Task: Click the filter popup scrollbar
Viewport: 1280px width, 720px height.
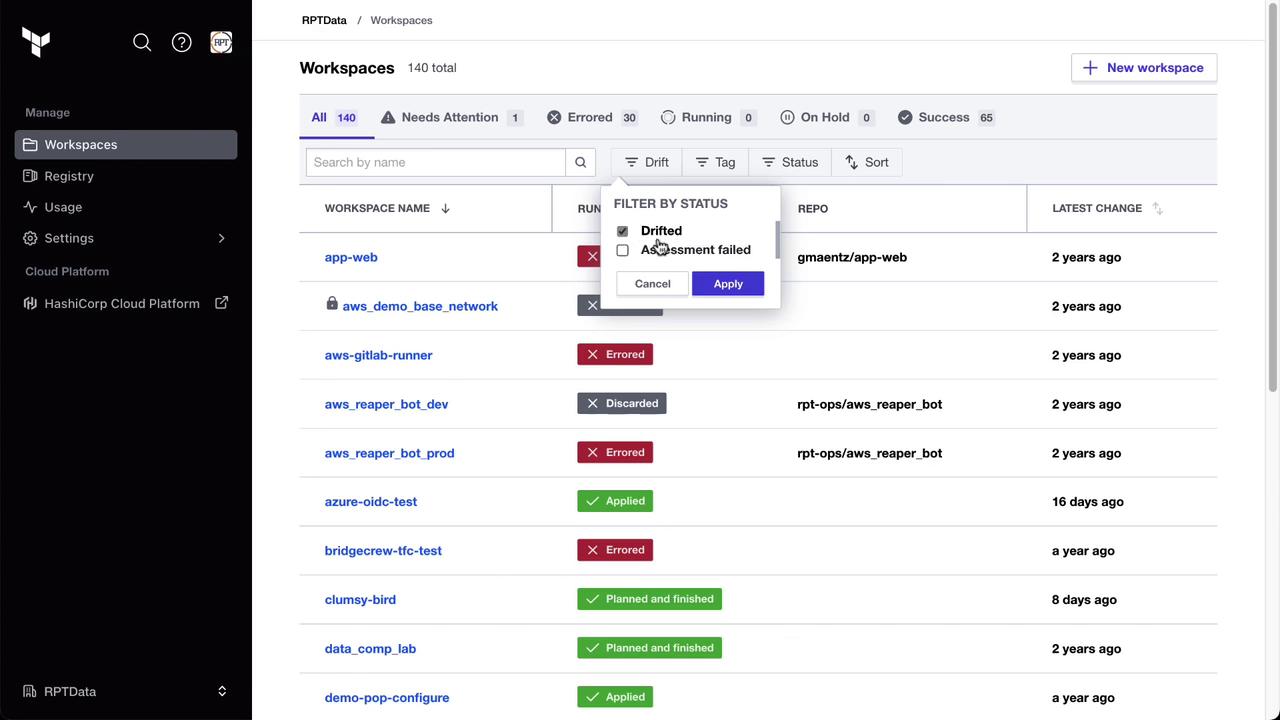Action: tap(777, 239)
